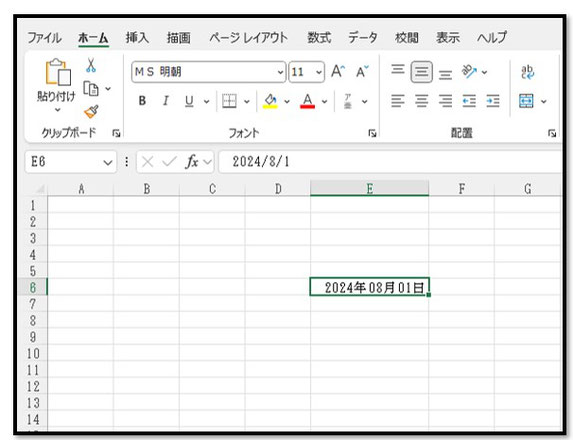This screenshot has height=440, width=573.
Task: Toggle Middle Align vertical alignment
Action: [421, 72]
